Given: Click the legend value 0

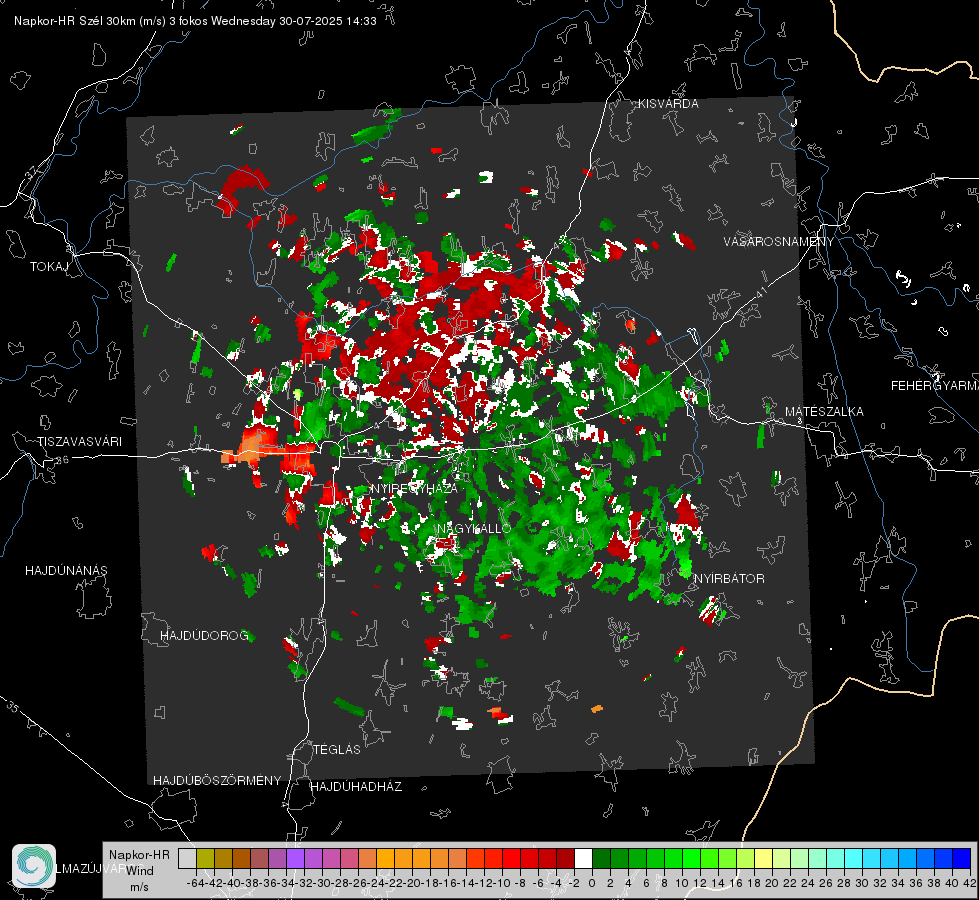Looking at the screenshot, I should pyautogui.click(x=592, y=883).
